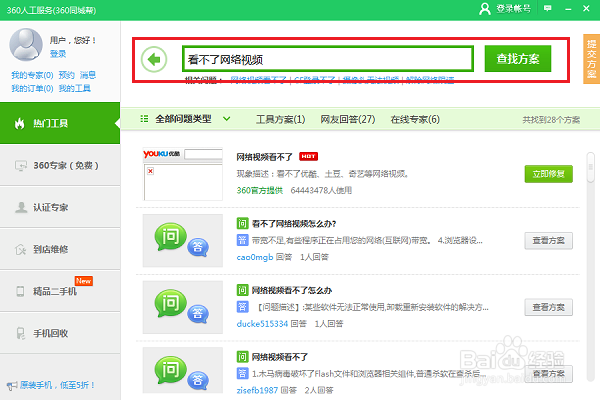
Task: Click the flame icon beside 热门工具
Action: tap(20, 123)
